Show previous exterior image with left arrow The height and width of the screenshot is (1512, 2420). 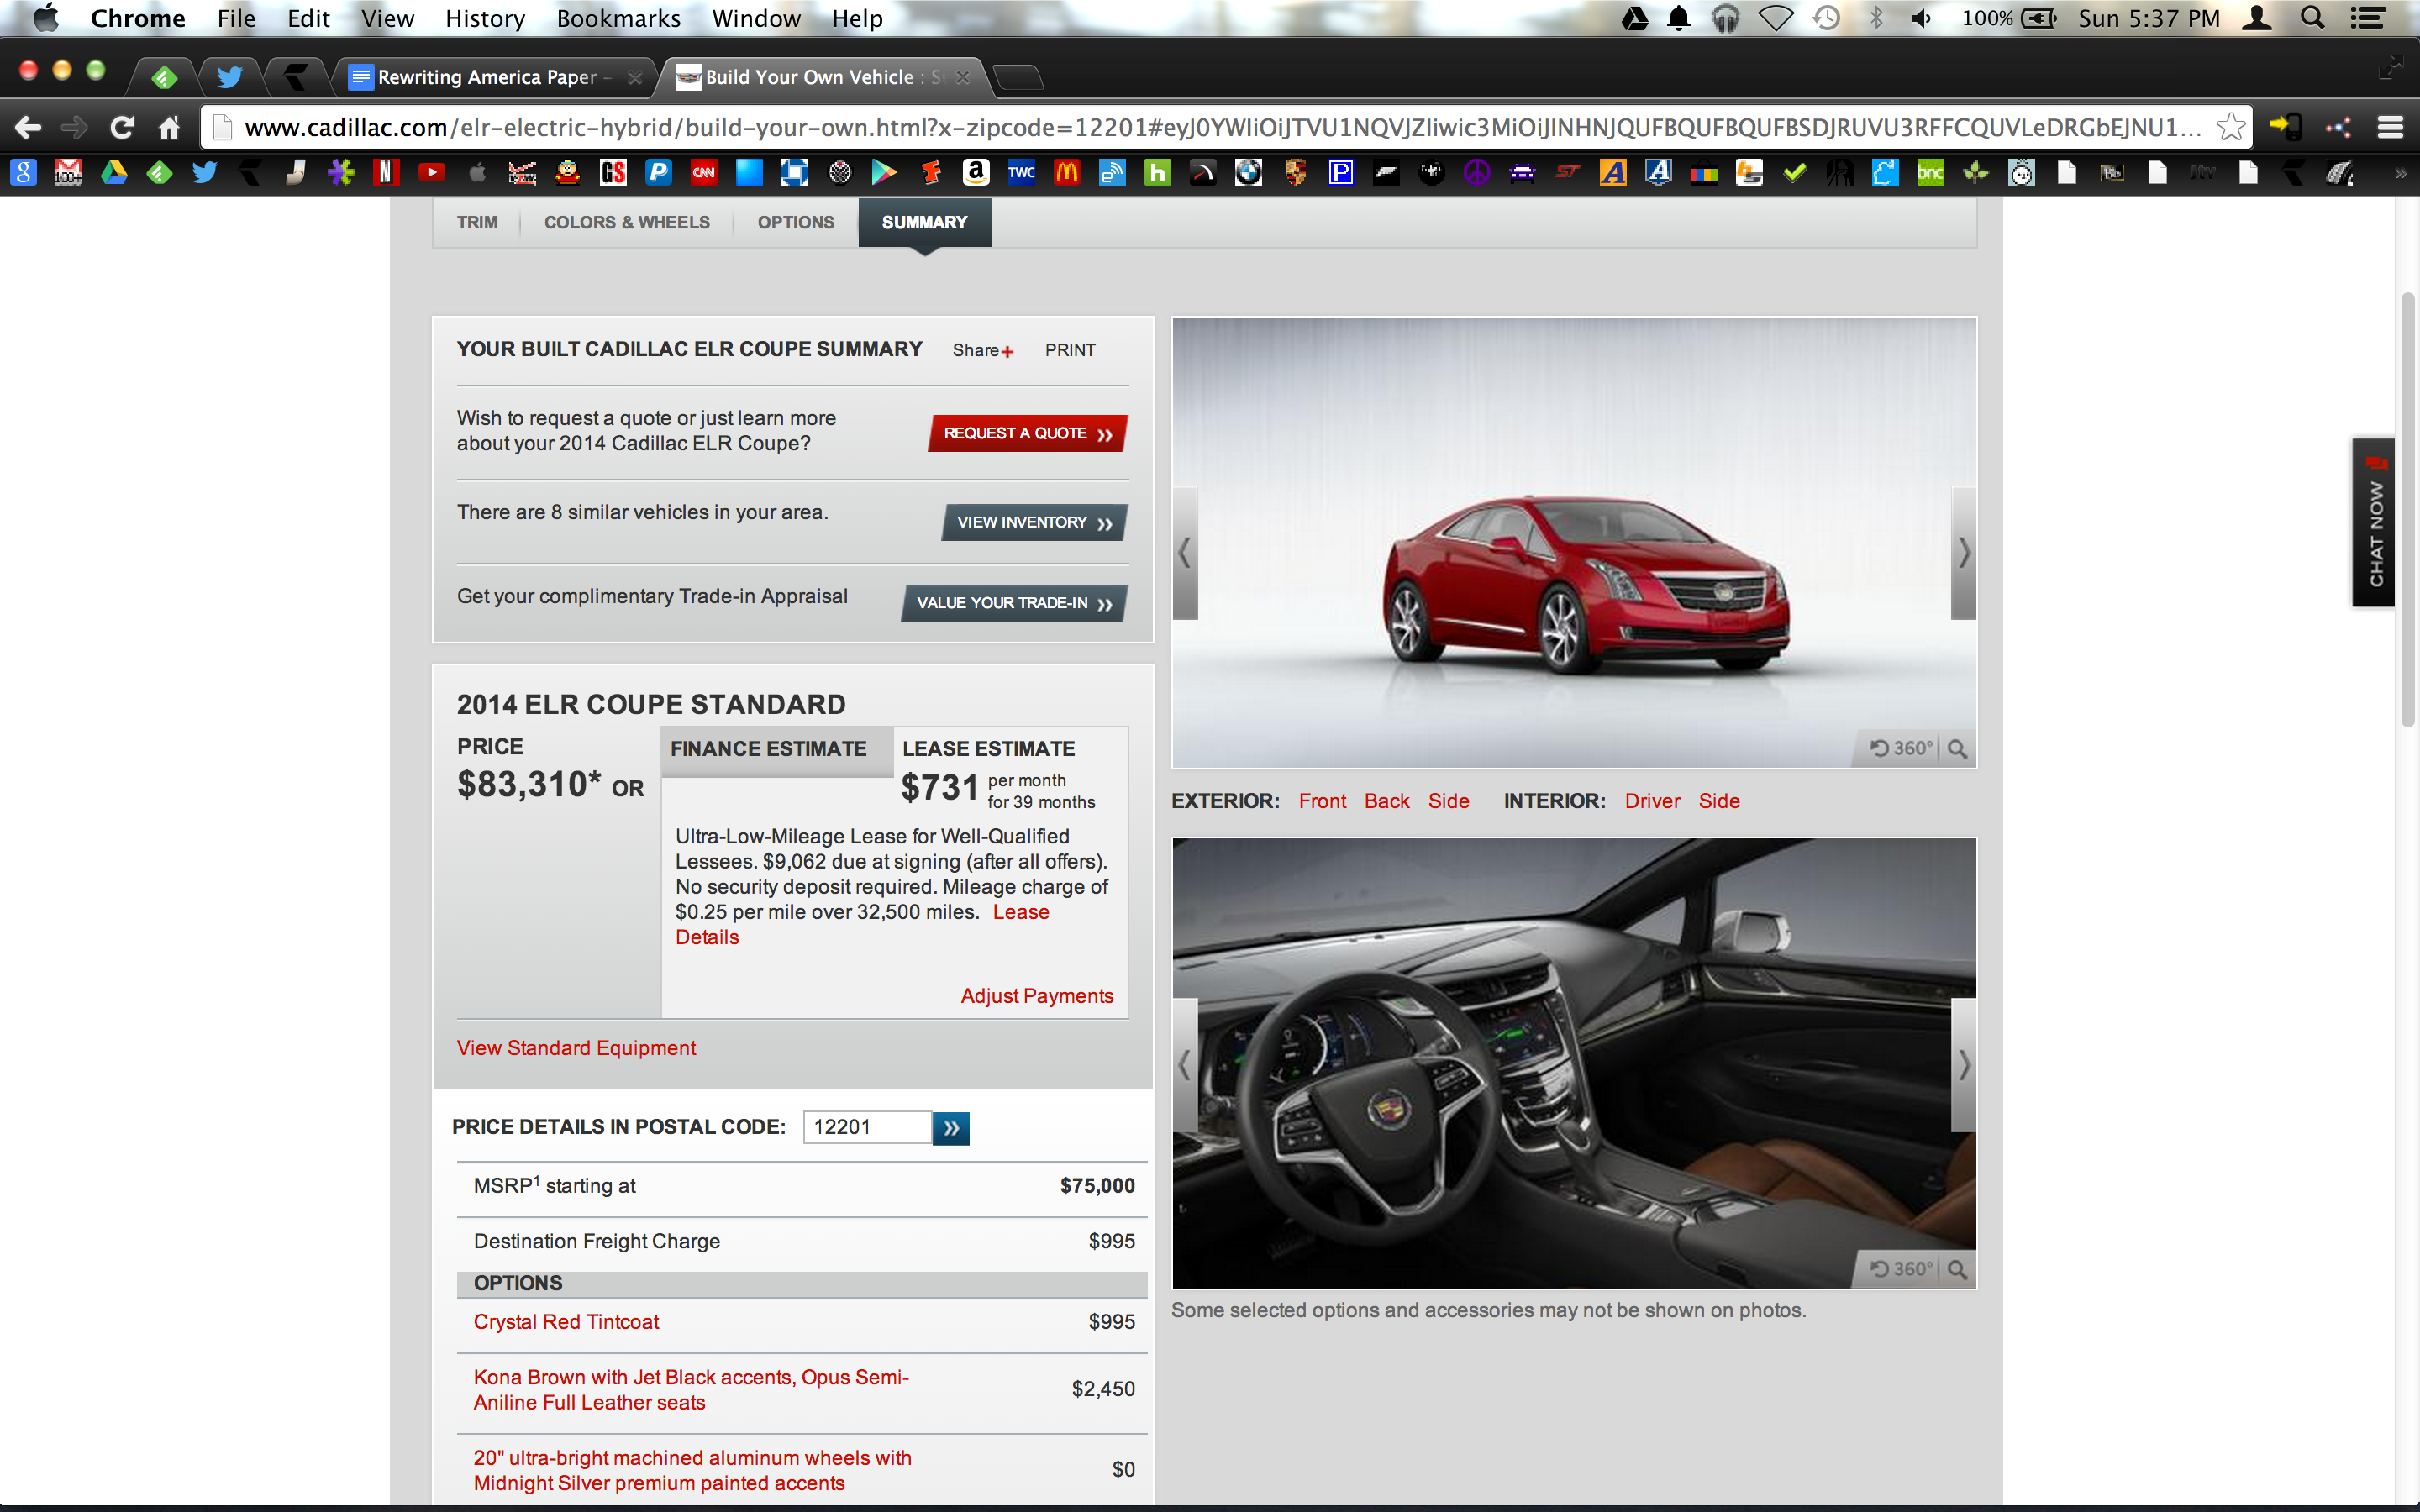tap(1185, 553)
